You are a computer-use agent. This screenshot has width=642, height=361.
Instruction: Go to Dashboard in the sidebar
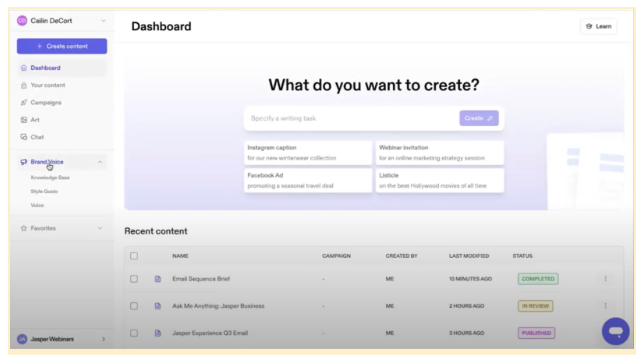pyautogui.click(x=62, y=68)
